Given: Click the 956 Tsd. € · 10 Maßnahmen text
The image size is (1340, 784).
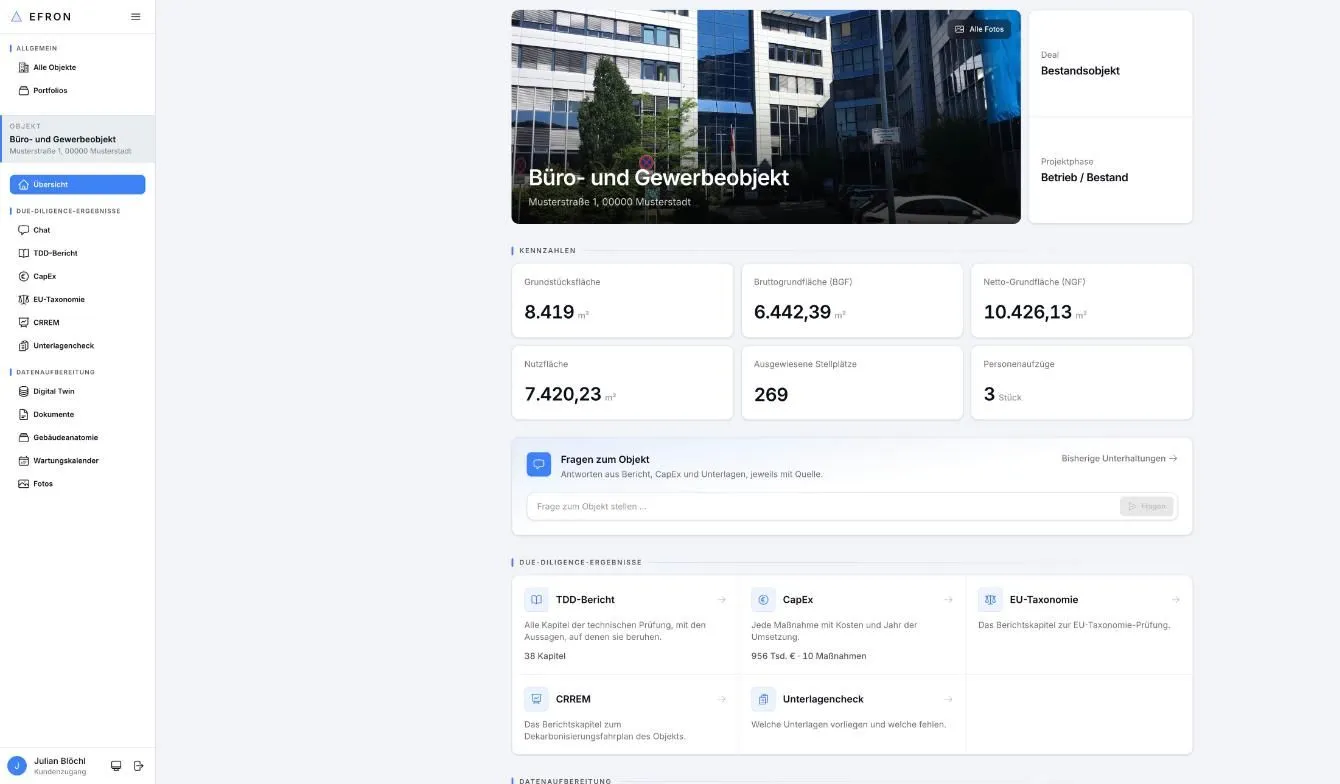Looking at the screenshot, I should click(809, 656).
